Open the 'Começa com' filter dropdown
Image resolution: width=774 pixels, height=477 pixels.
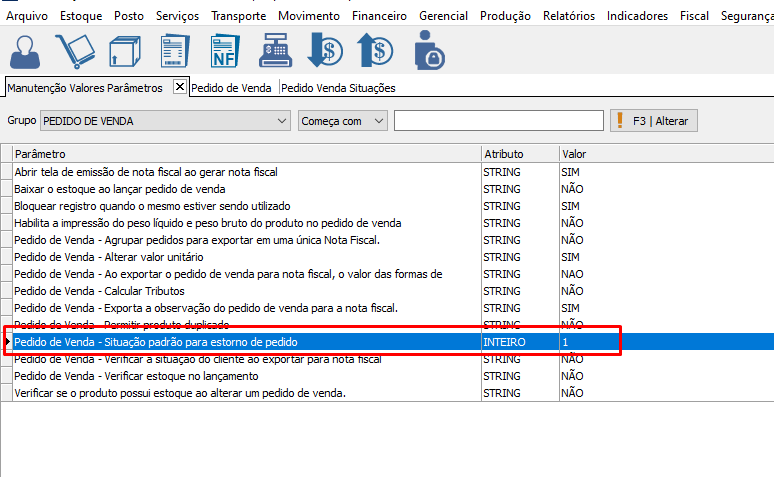pos(378,121)
